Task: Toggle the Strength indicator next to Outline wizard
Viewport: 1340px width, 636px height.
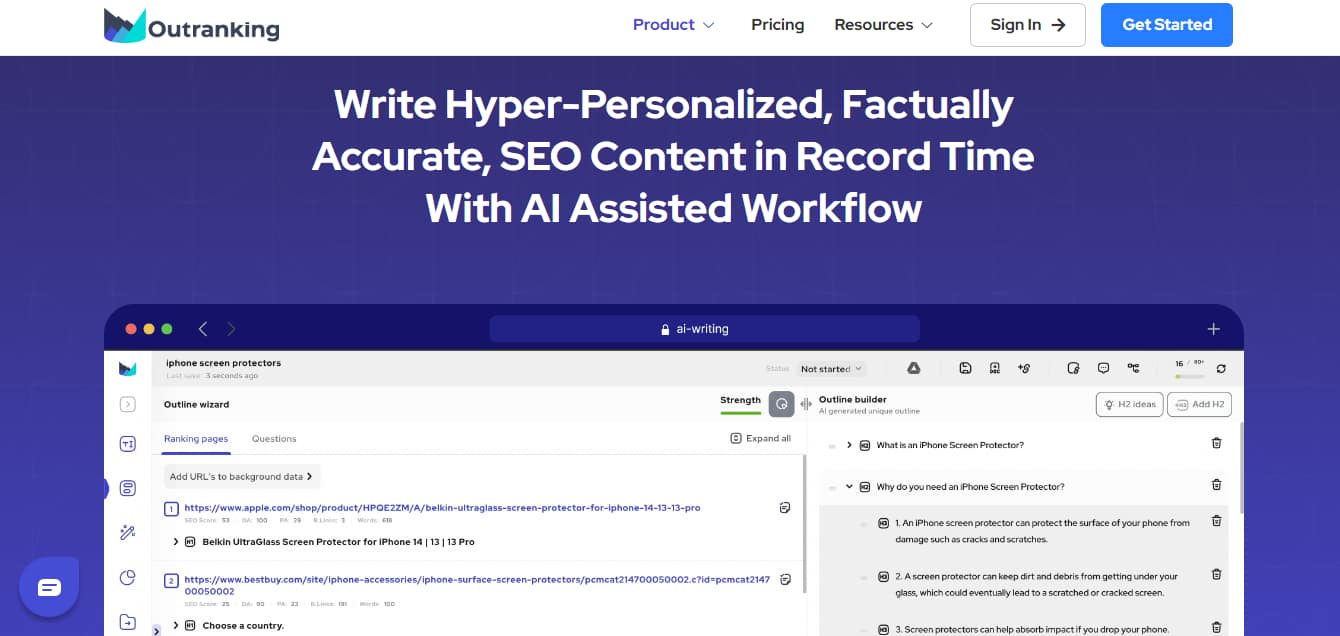Action: tap(781, 403)
